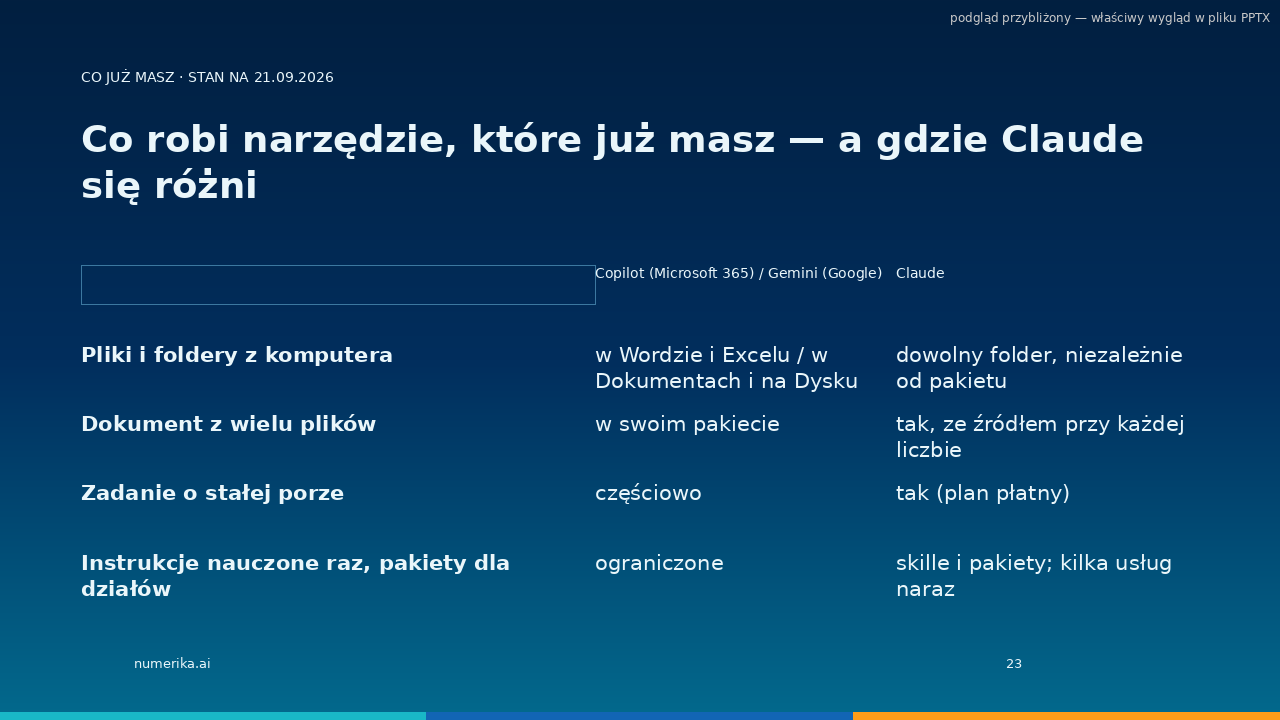Select the column header 'Copilot (Microsoft 365) / Gemini (Google)'
Viewport: 1280px width, 720px height.
pyautogui.click(x=738, y=273)
